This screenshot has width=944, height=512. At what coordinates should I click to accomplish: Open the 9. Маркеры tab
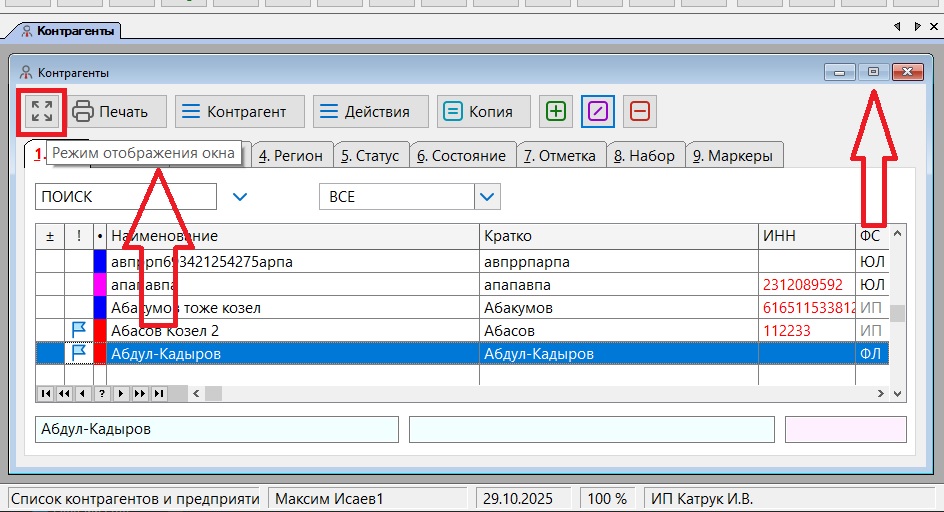[733, 156]
